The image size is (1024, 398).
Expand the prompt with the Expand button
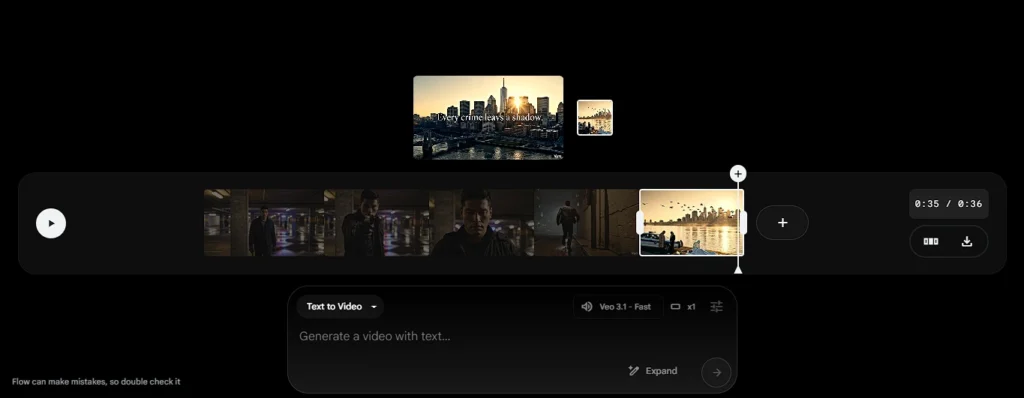[652, 371]
